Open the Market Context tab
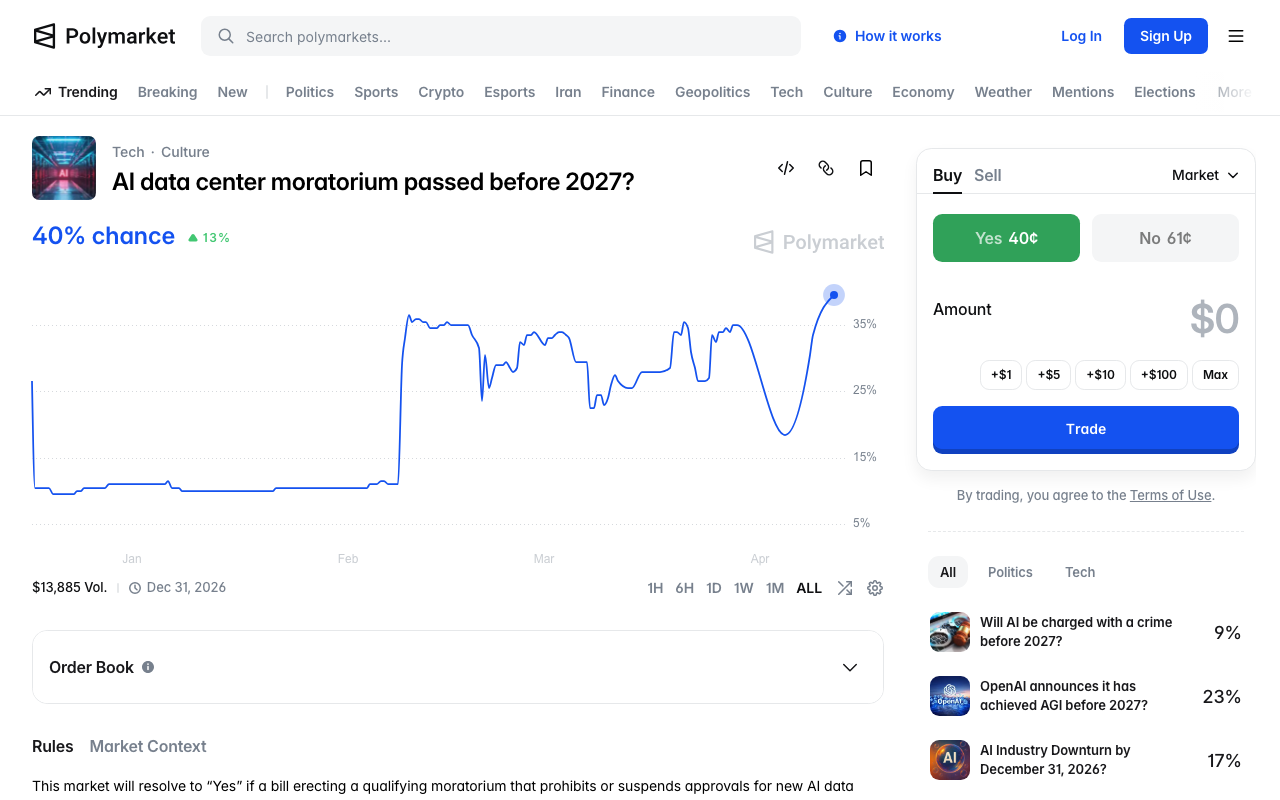Viewport: 1280px width, 800px height. 148,746
